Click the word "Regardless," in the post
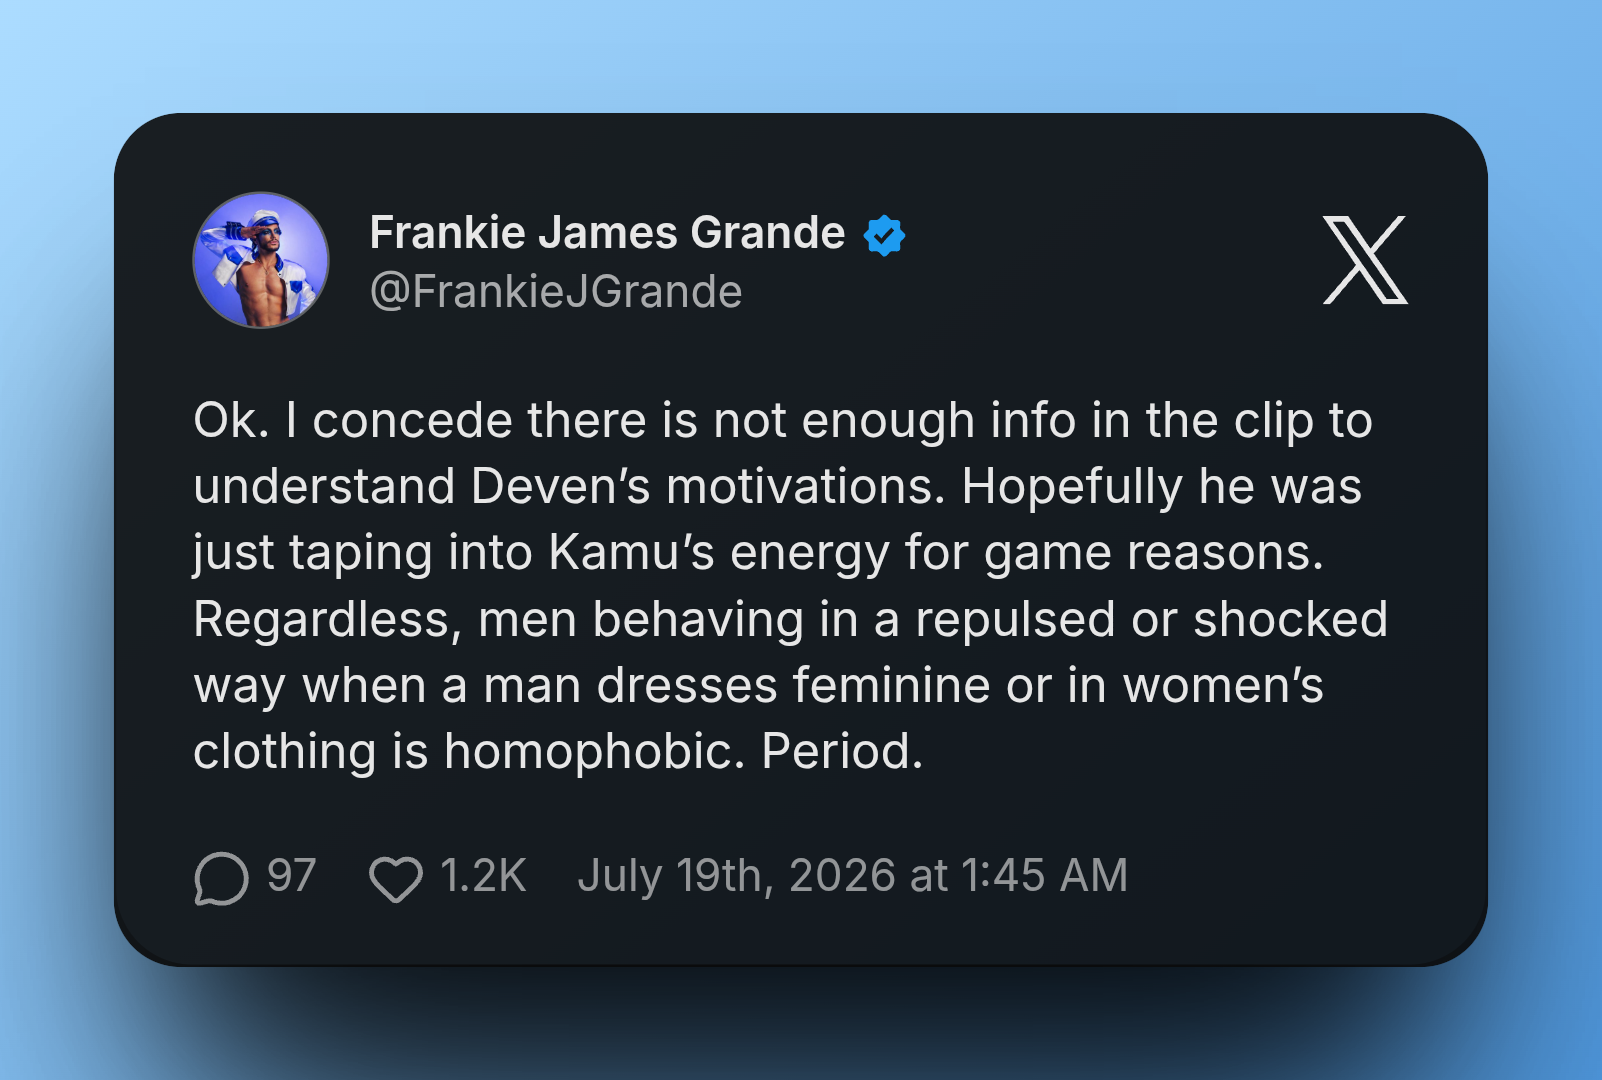Viewport: 1602px width, 1080px height. coord(328,620)
